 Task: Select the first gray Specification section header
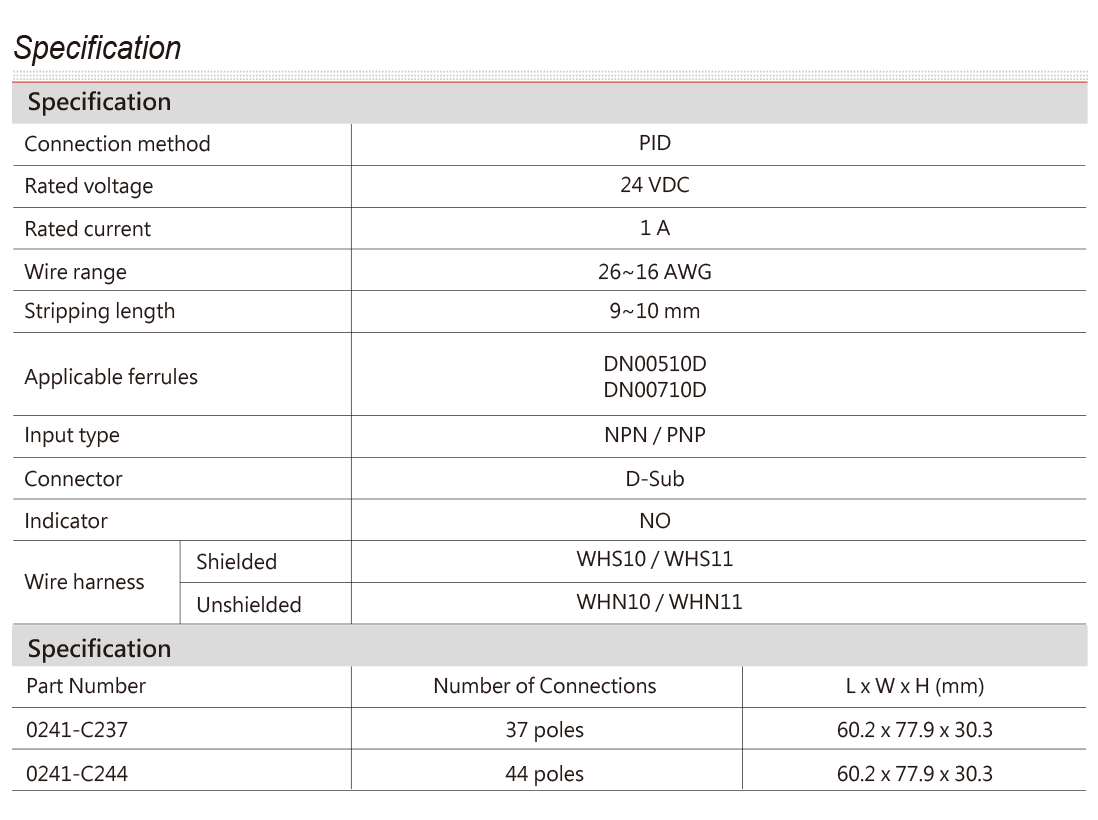[x=550, y=102]
